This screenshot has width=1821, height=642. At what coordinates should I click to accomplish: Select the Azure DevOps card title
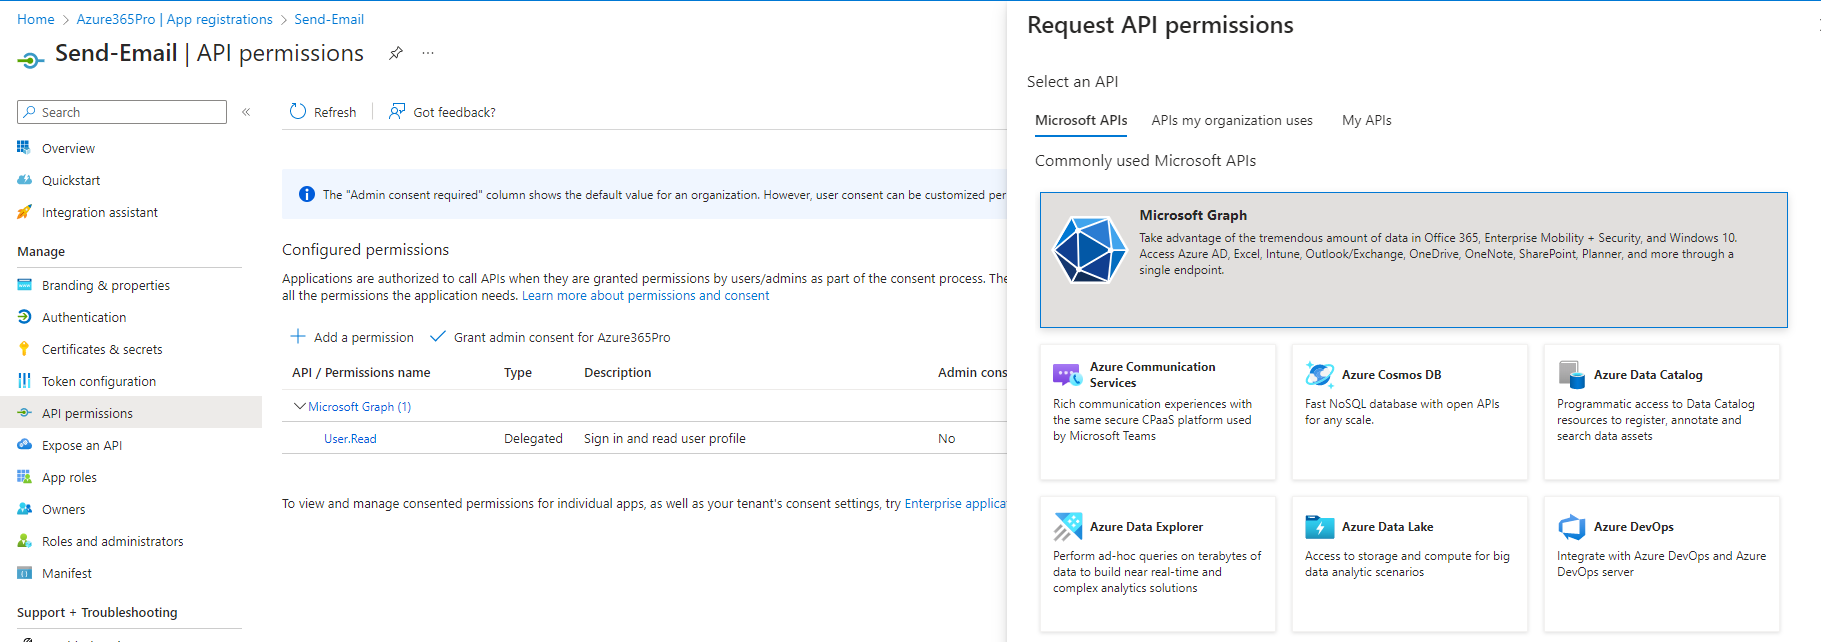pyautogui.click(x=1633, y=527)
